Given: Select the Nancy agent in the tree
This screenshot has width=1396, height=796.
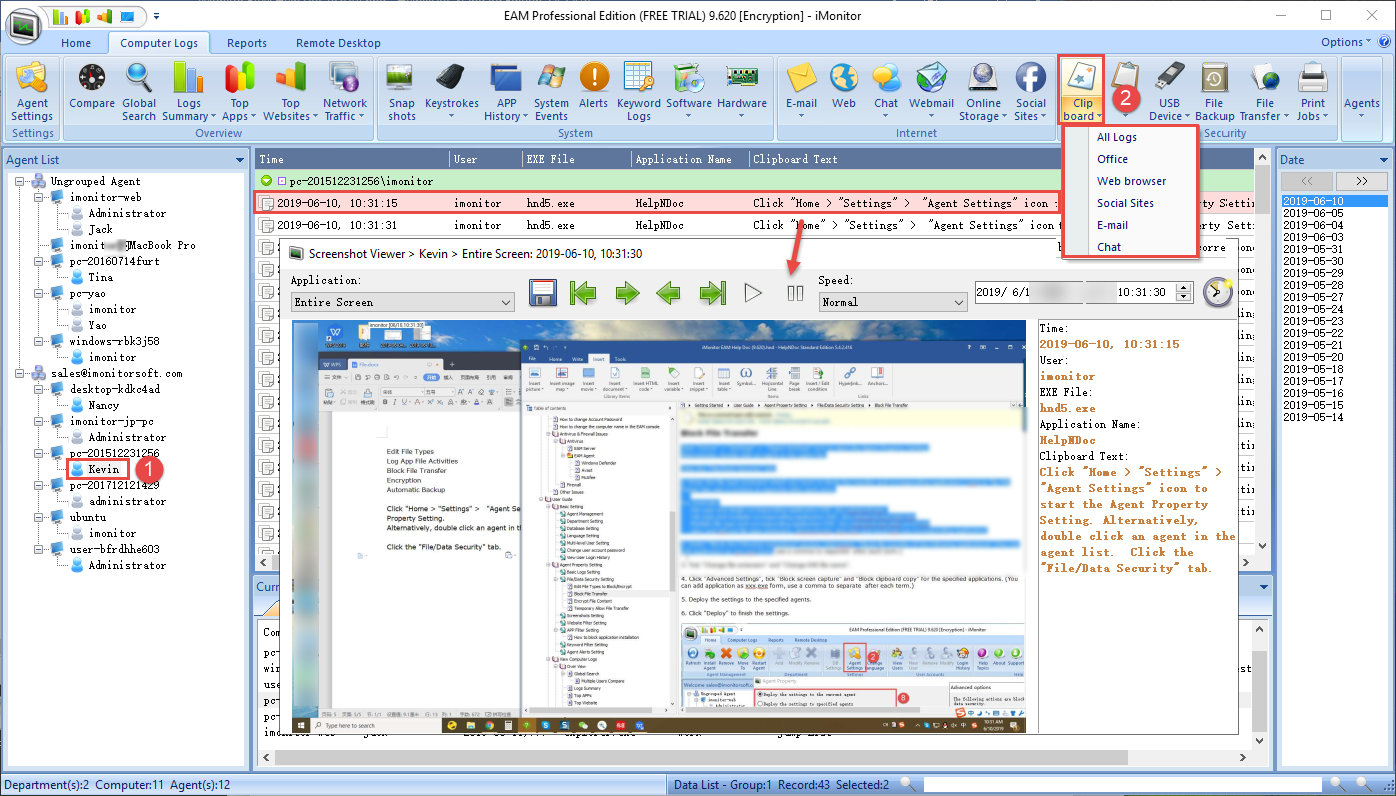Looking at the screenshot, I should tap(103, 405).
